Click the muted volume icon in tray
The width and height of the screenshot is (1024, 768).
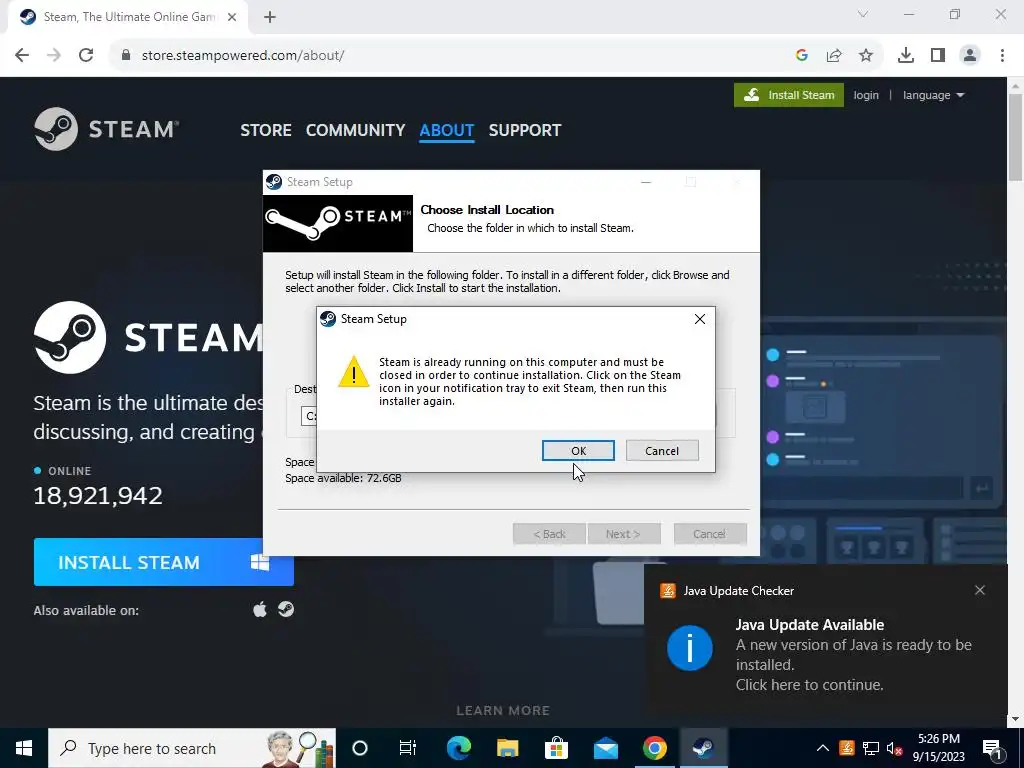pos(894,748)
